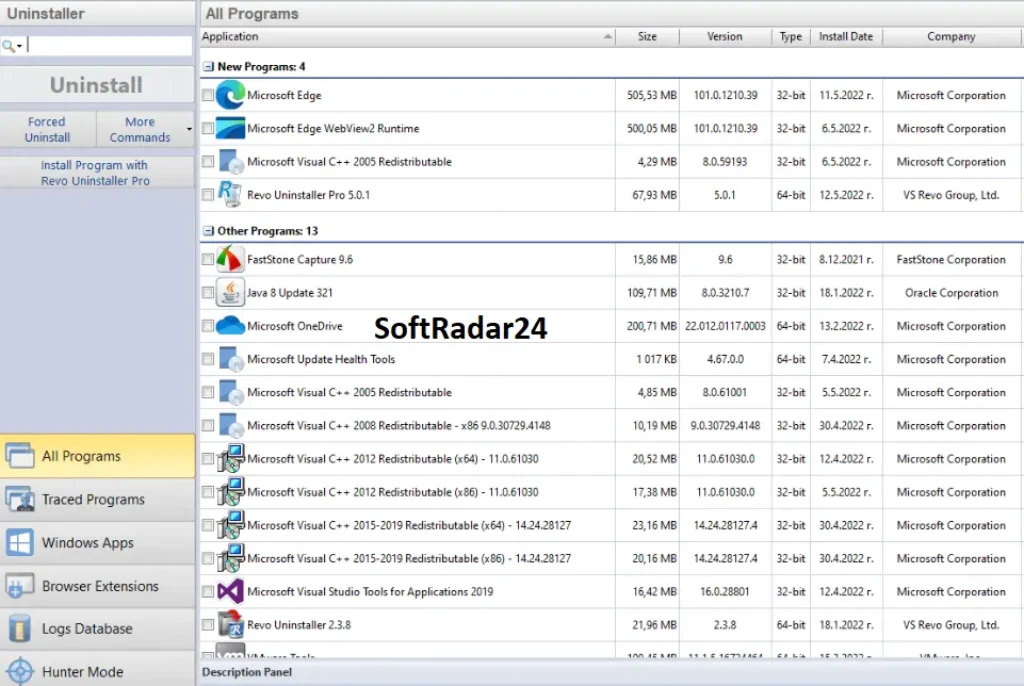The height and width of the screenshot is (686, 1024).
Task: Collapse the Other Programs group
Action: point(209,230)
